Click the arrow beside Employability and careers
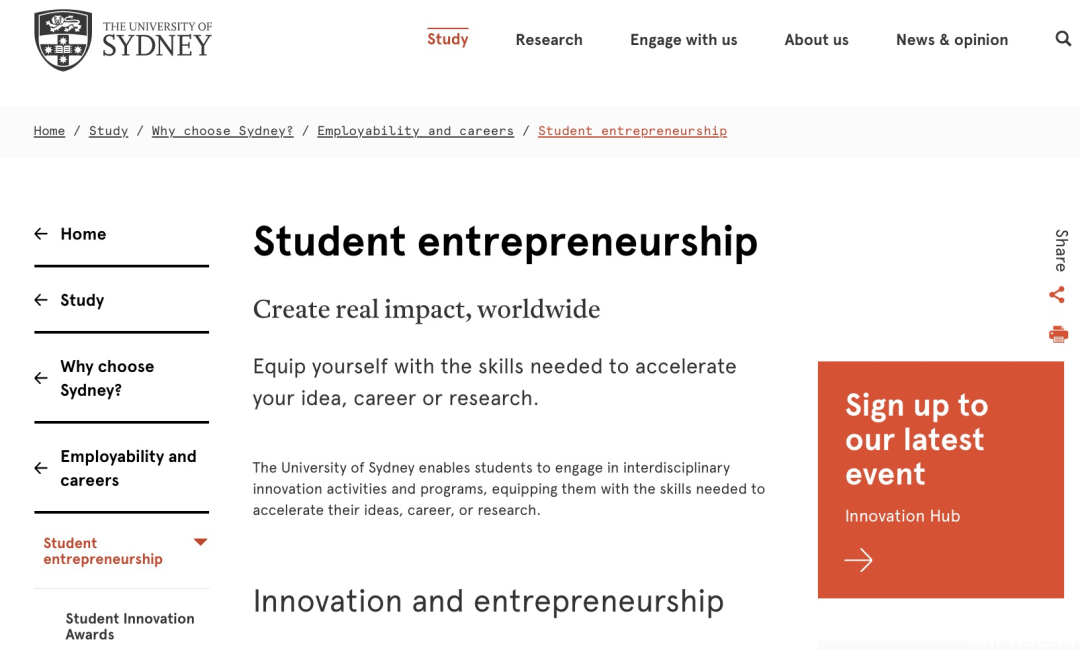This screenshot has height=650, width=1080. (x=41, y=468)
